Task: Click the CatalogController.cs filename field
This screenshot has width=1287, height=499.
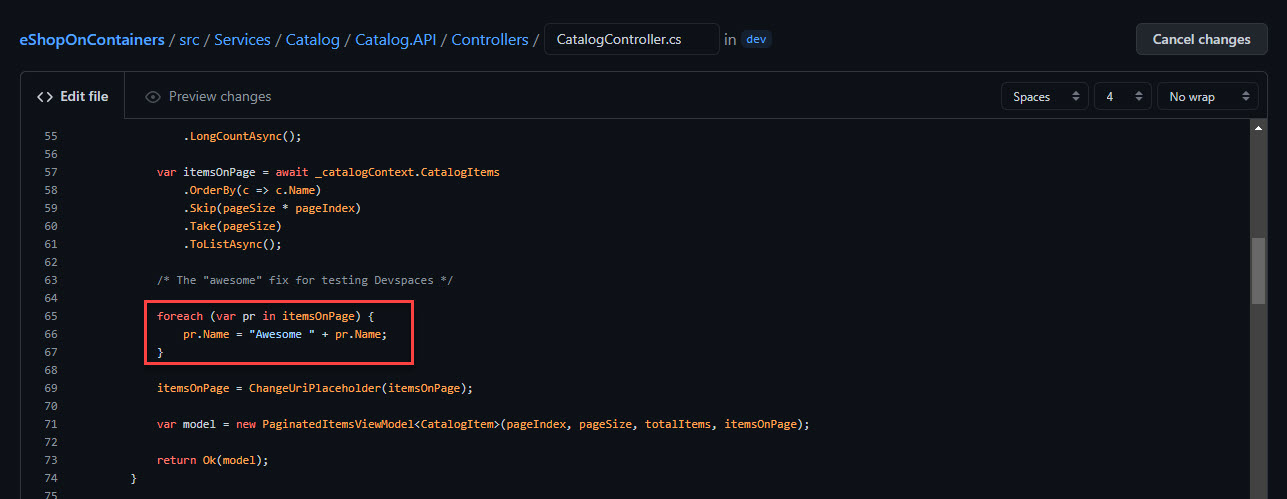Action: pyautogui.click(x=630, y=40)
